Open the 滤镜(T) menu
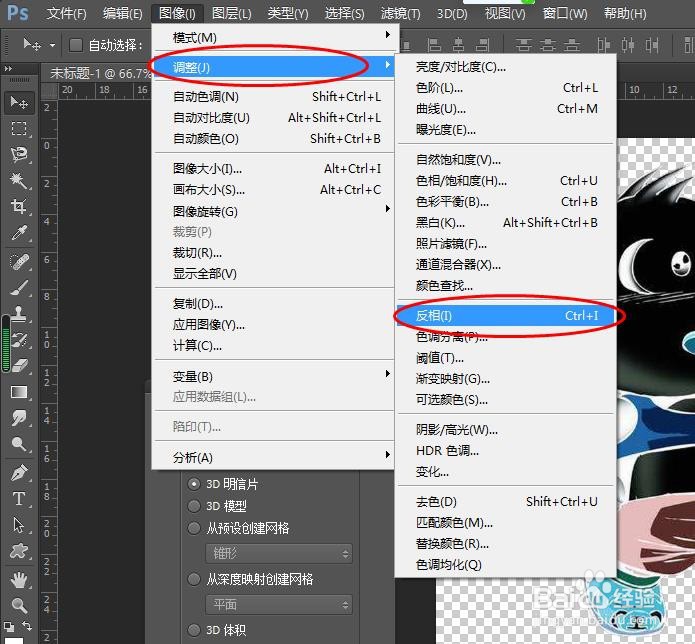 [x=401, y=13]
